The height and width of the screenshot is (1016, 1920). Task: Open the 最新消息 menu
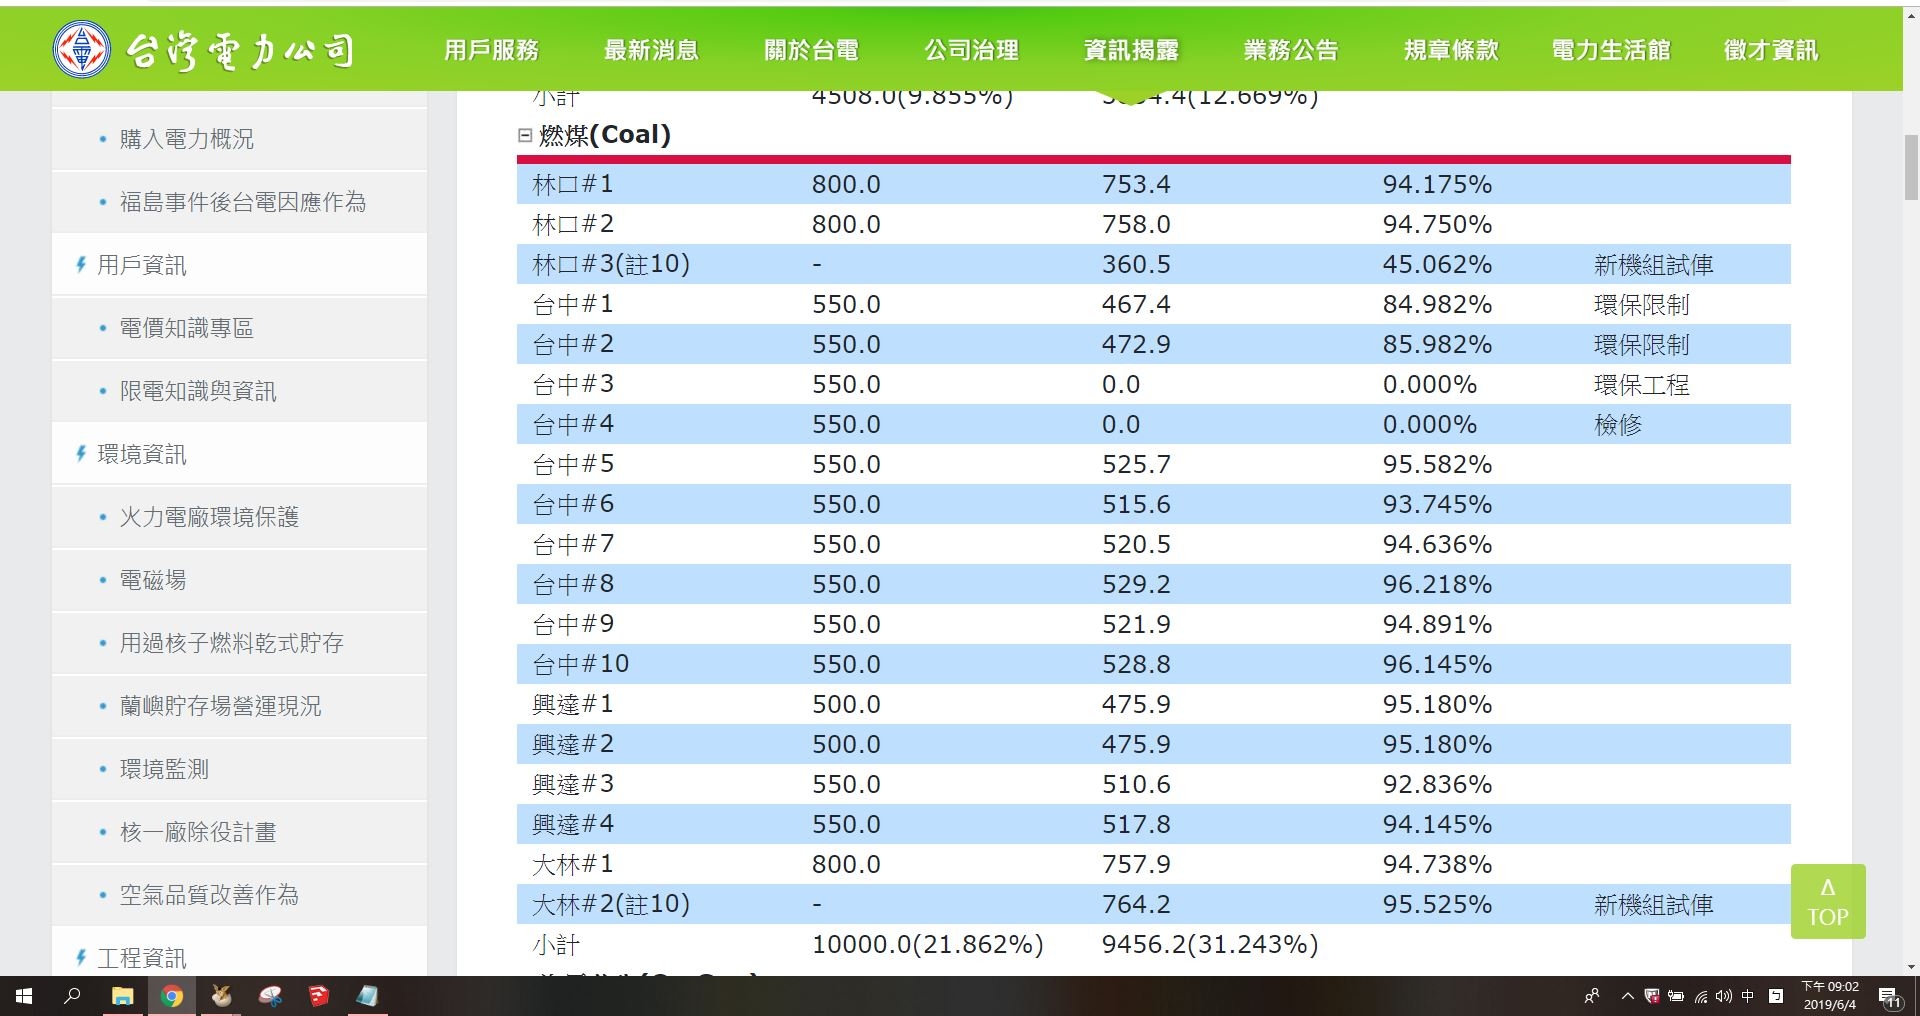coord(651,50)
